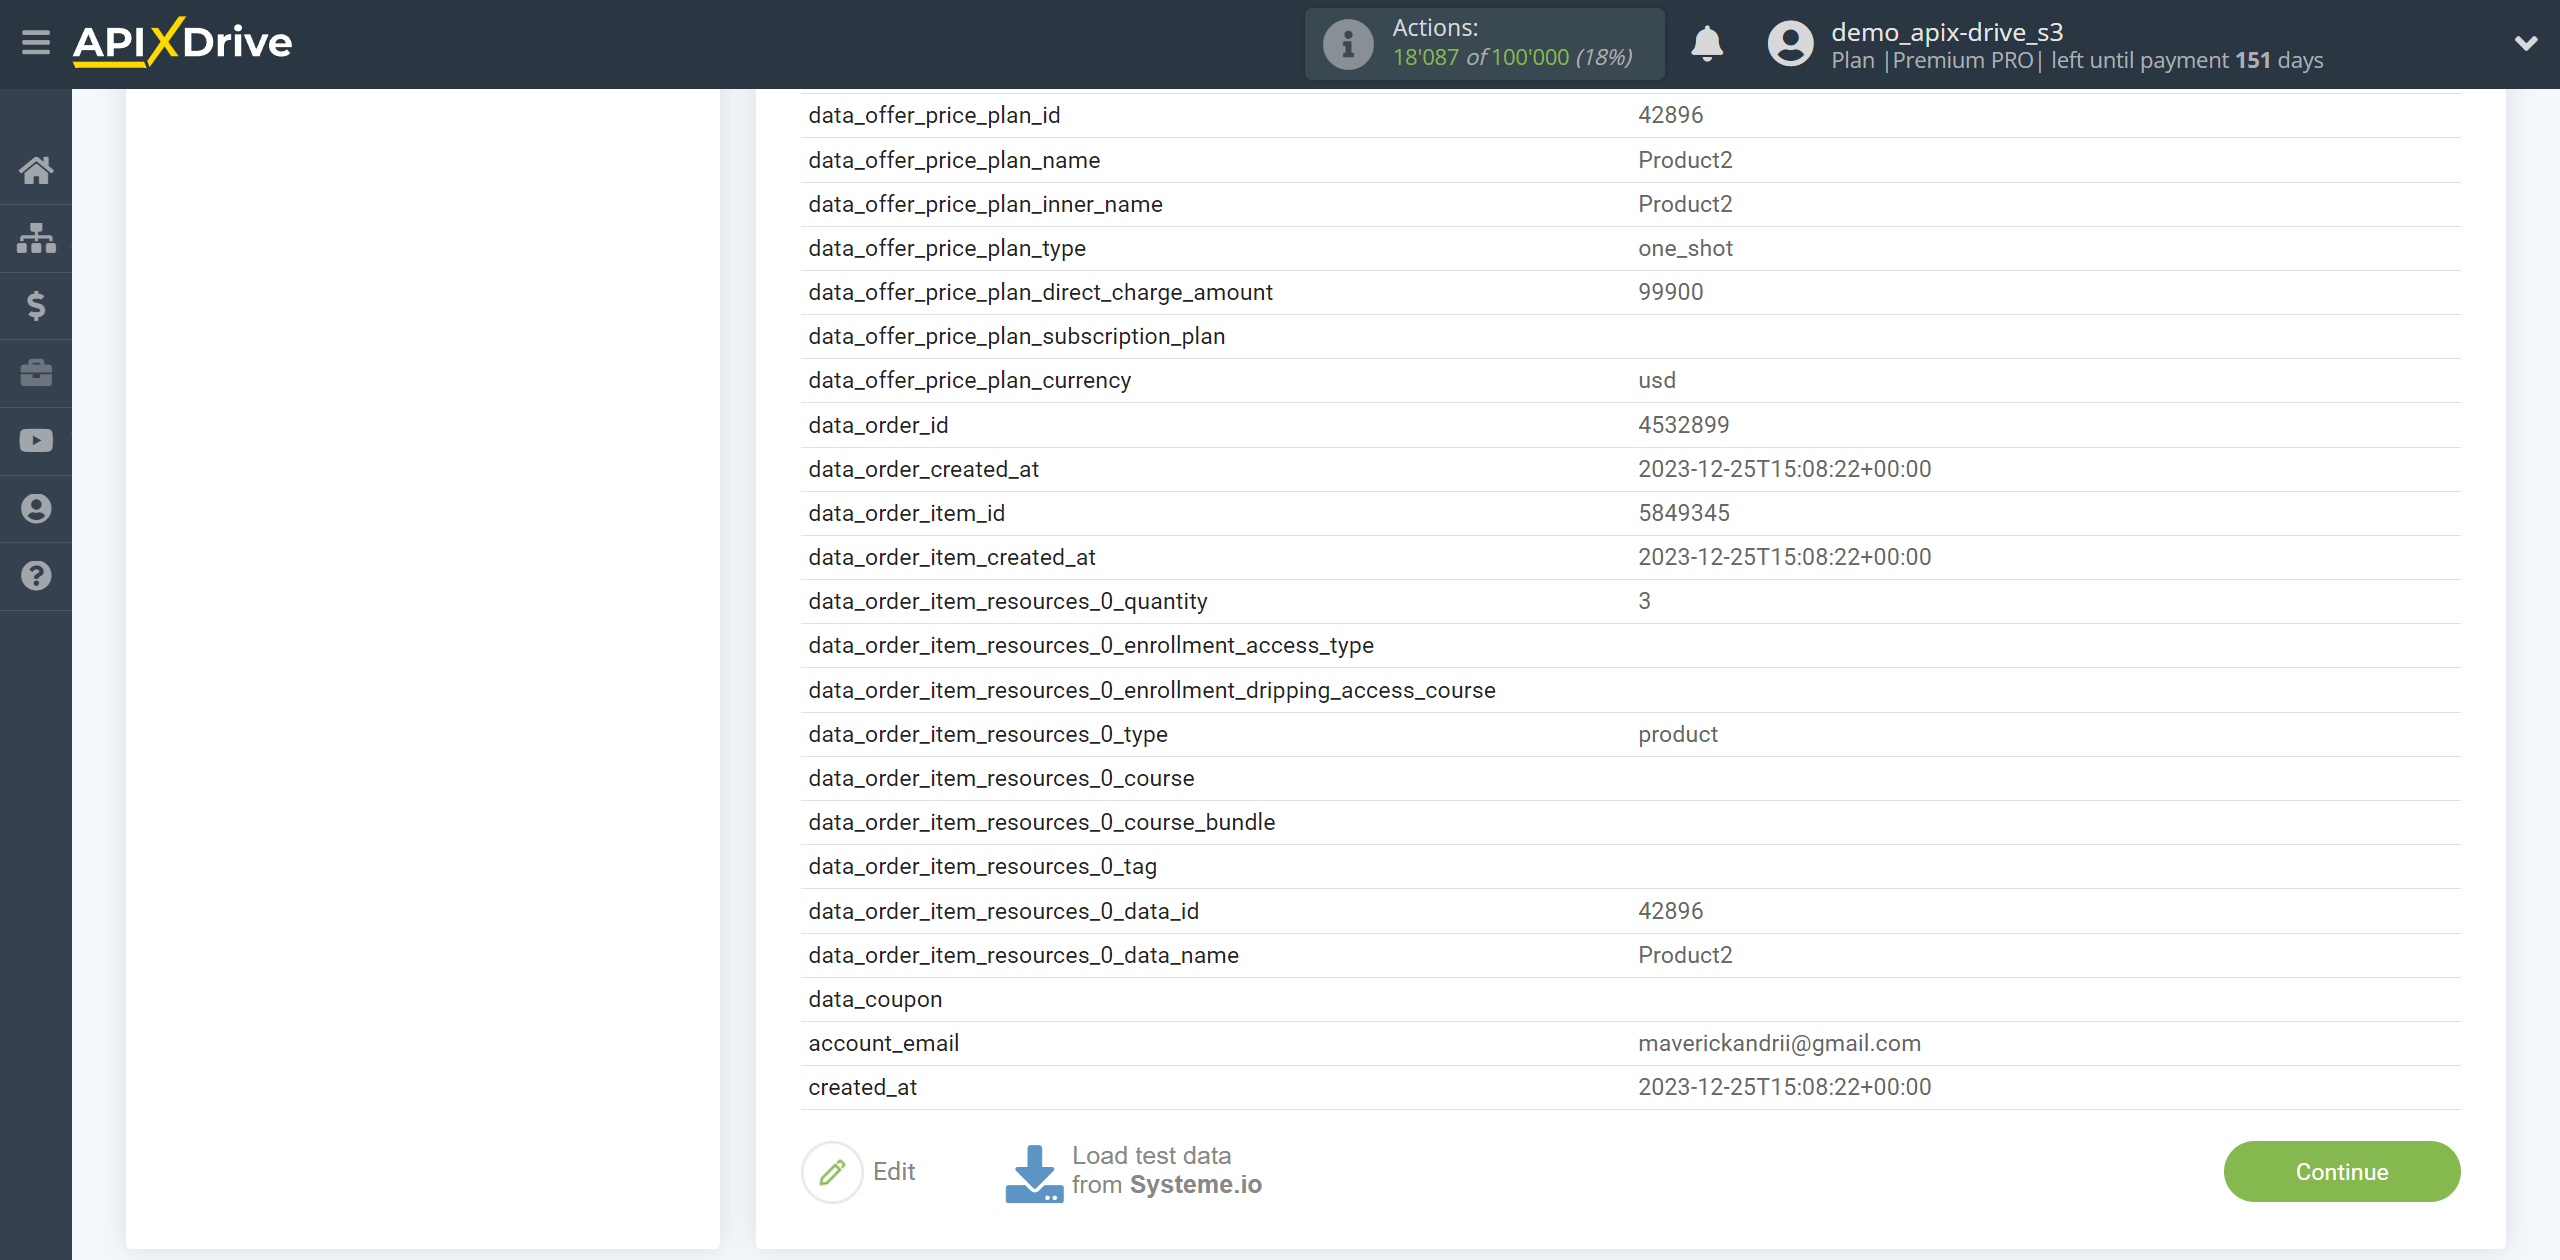Viewport: 2560px width, 1260px height.
Task: Select the data_order_created_at timestamp value
Action: 1784,469
